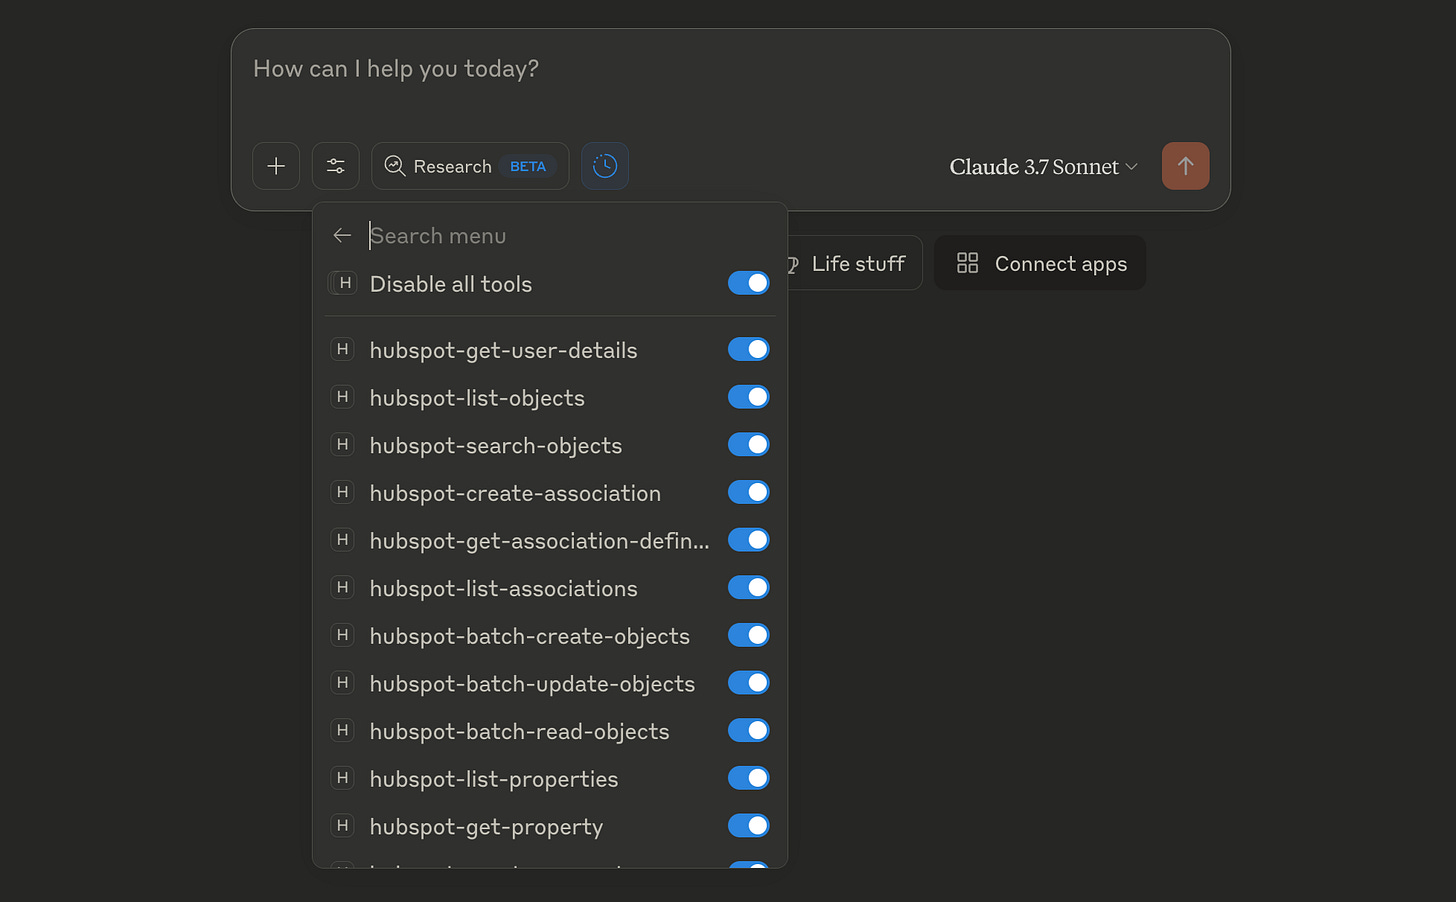Click the Research BETA button
The height and width of the screenshot is (902, 1456).
click(470, 166)
